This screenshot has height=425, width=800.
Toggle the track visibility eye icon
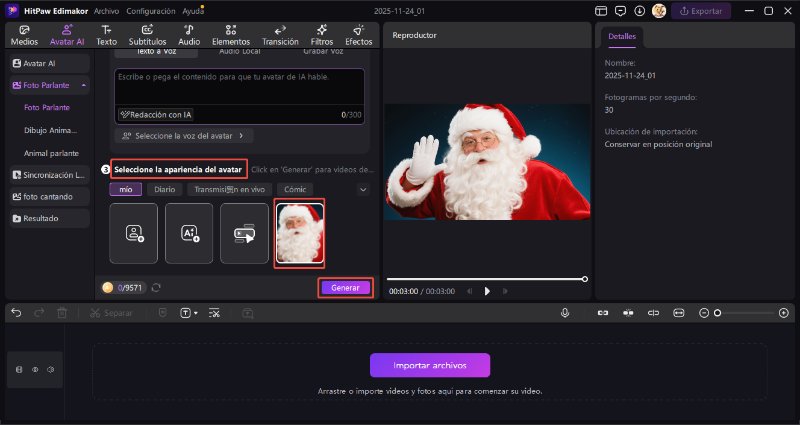35,369
